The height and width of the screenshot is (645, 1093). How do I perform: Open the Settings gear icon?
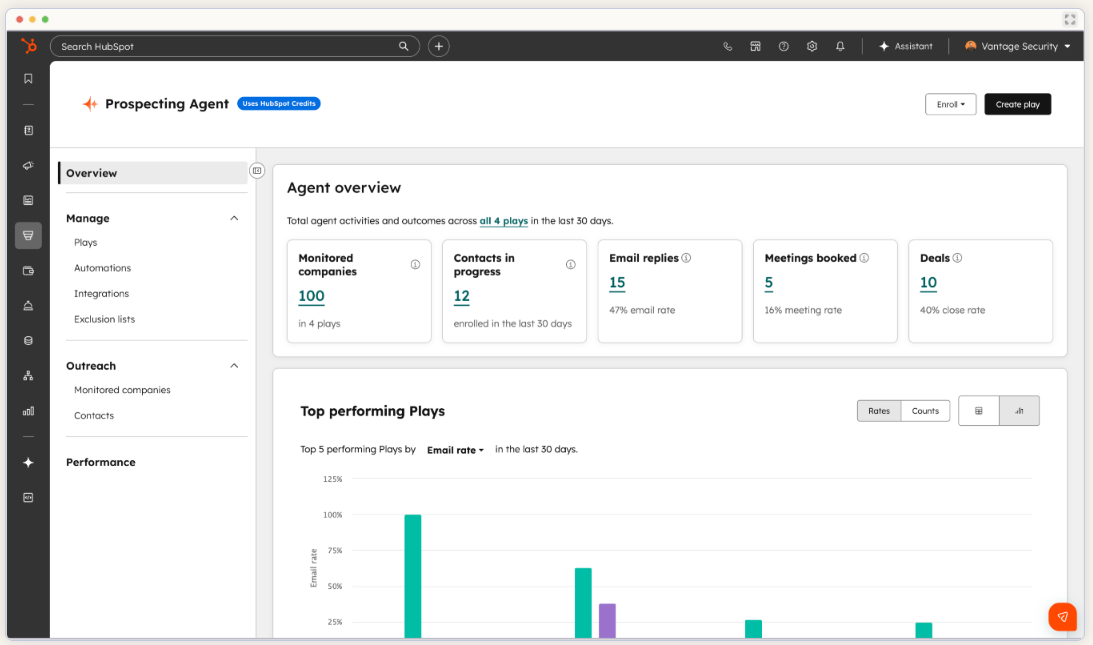click(x=812, y=46)
